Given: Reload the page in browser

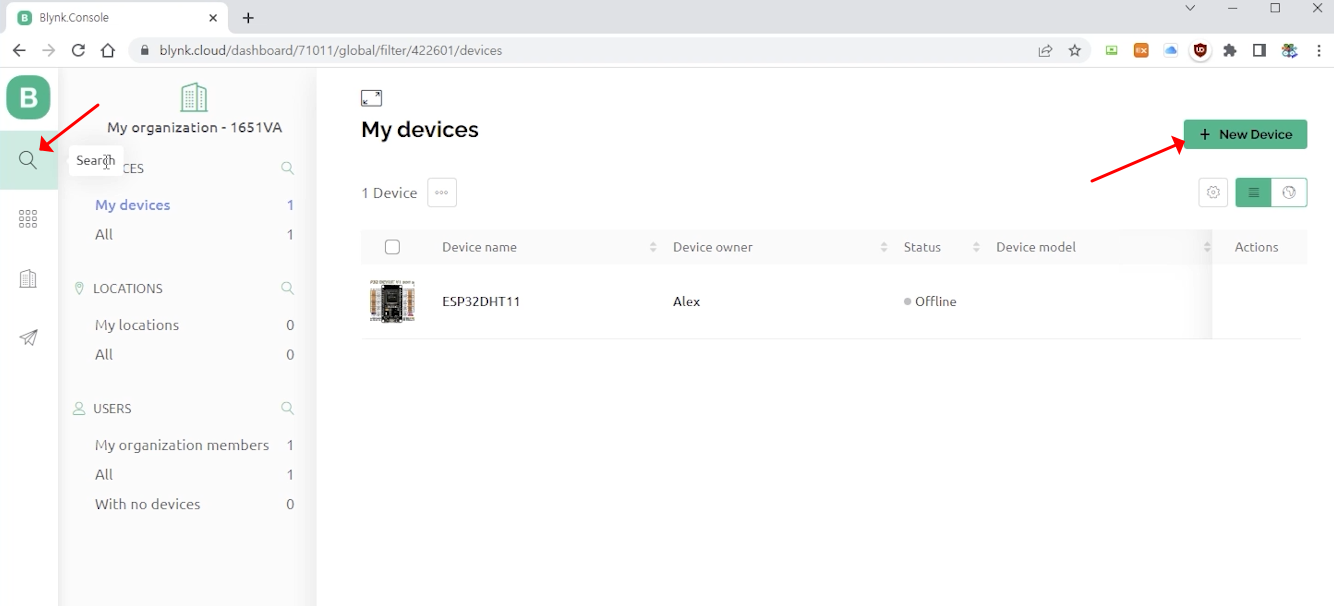Looking at the screenshot, I should click(78, 50).
